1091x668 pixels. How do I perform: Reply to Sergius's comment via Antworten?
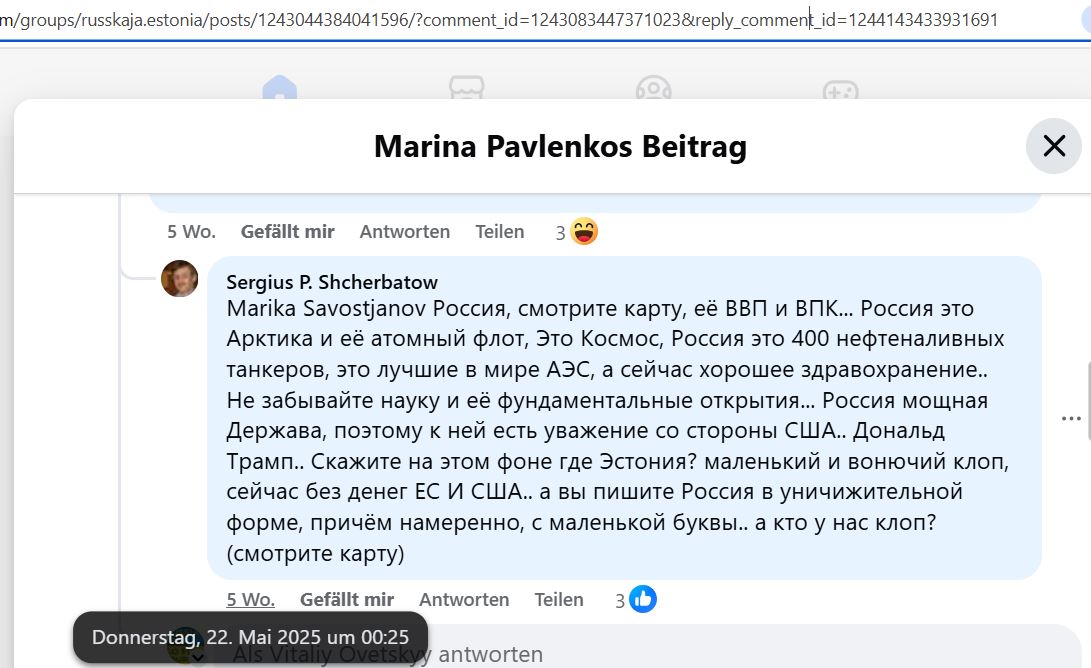(x=464, y=599)
